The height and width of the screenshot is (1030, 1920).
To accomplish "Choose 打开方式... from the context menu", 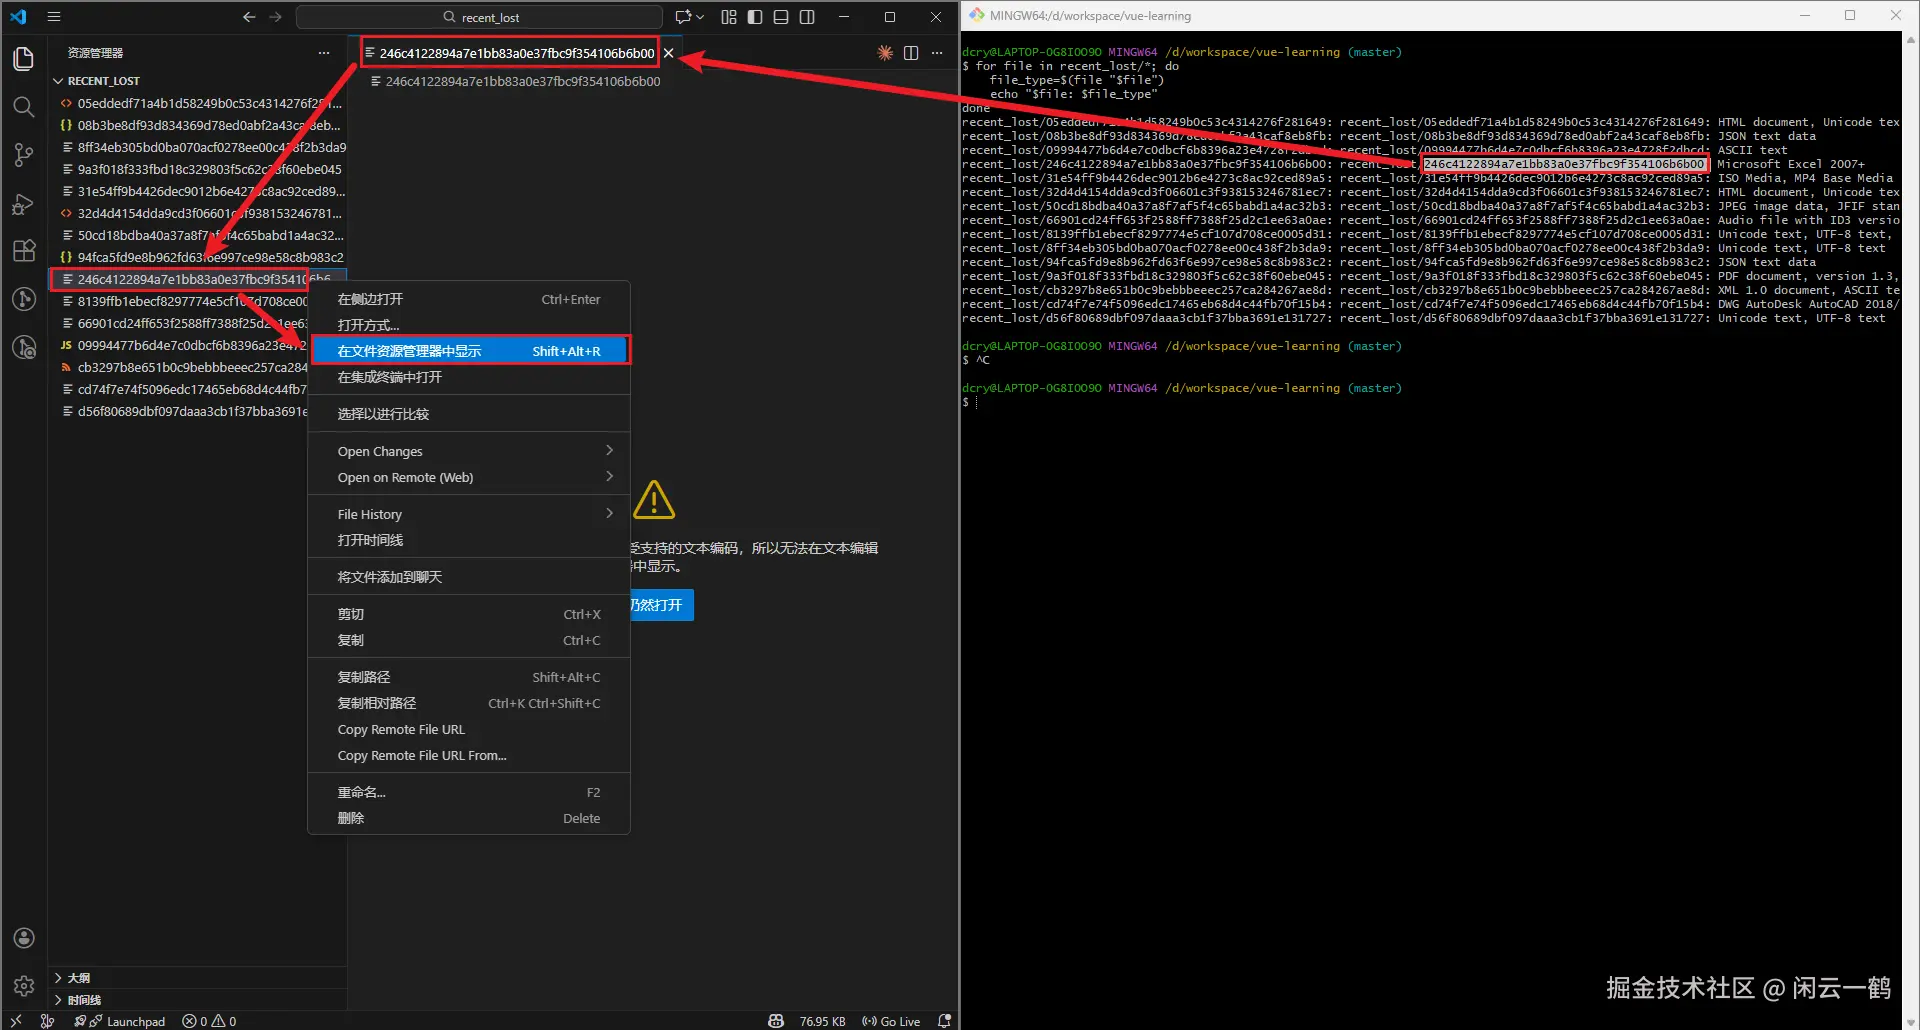I will pyautogui.click(x=469, y=325).
